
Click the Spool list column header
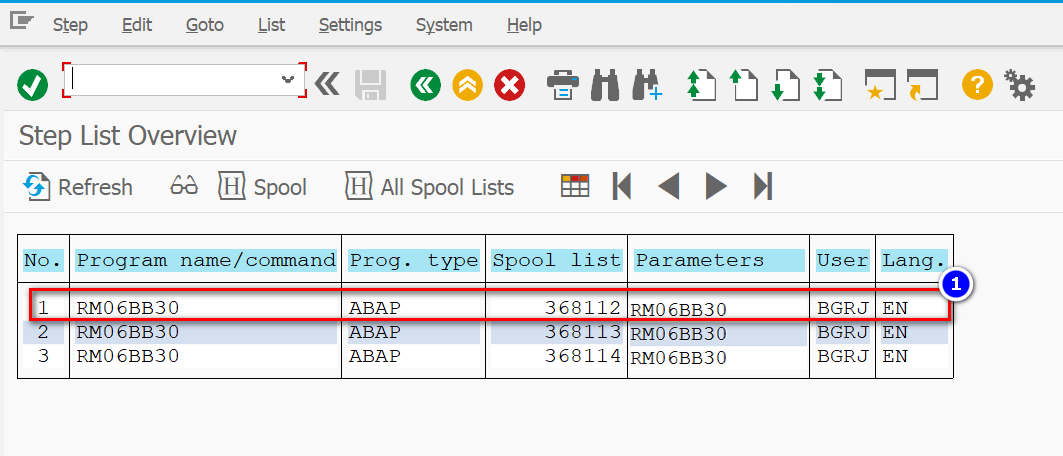(557, 260)
